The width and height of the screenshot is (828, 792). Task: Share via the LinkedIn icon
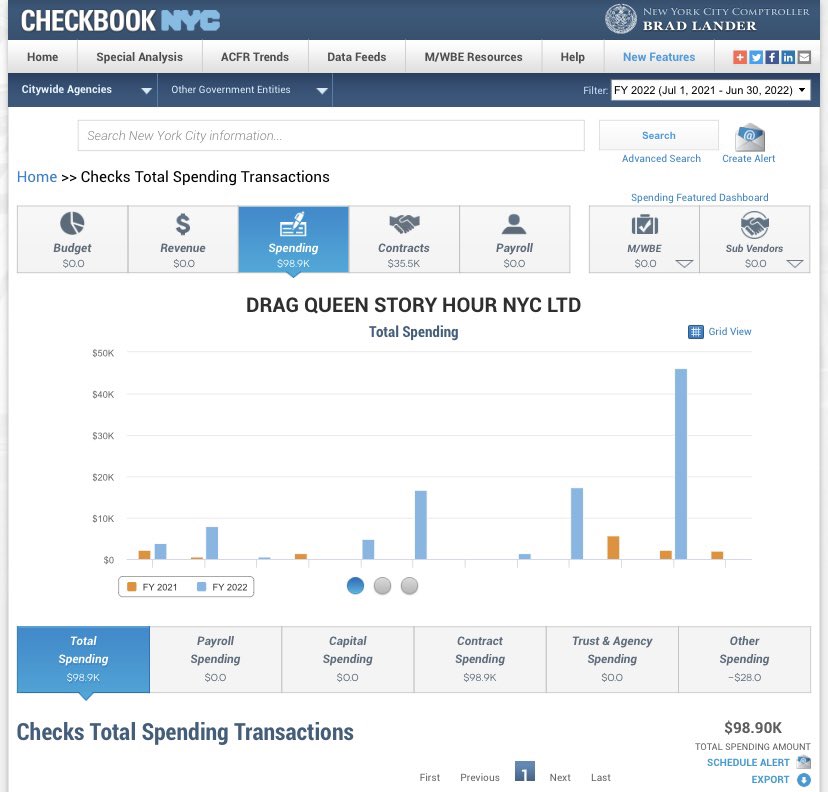(x=788, y=57)
